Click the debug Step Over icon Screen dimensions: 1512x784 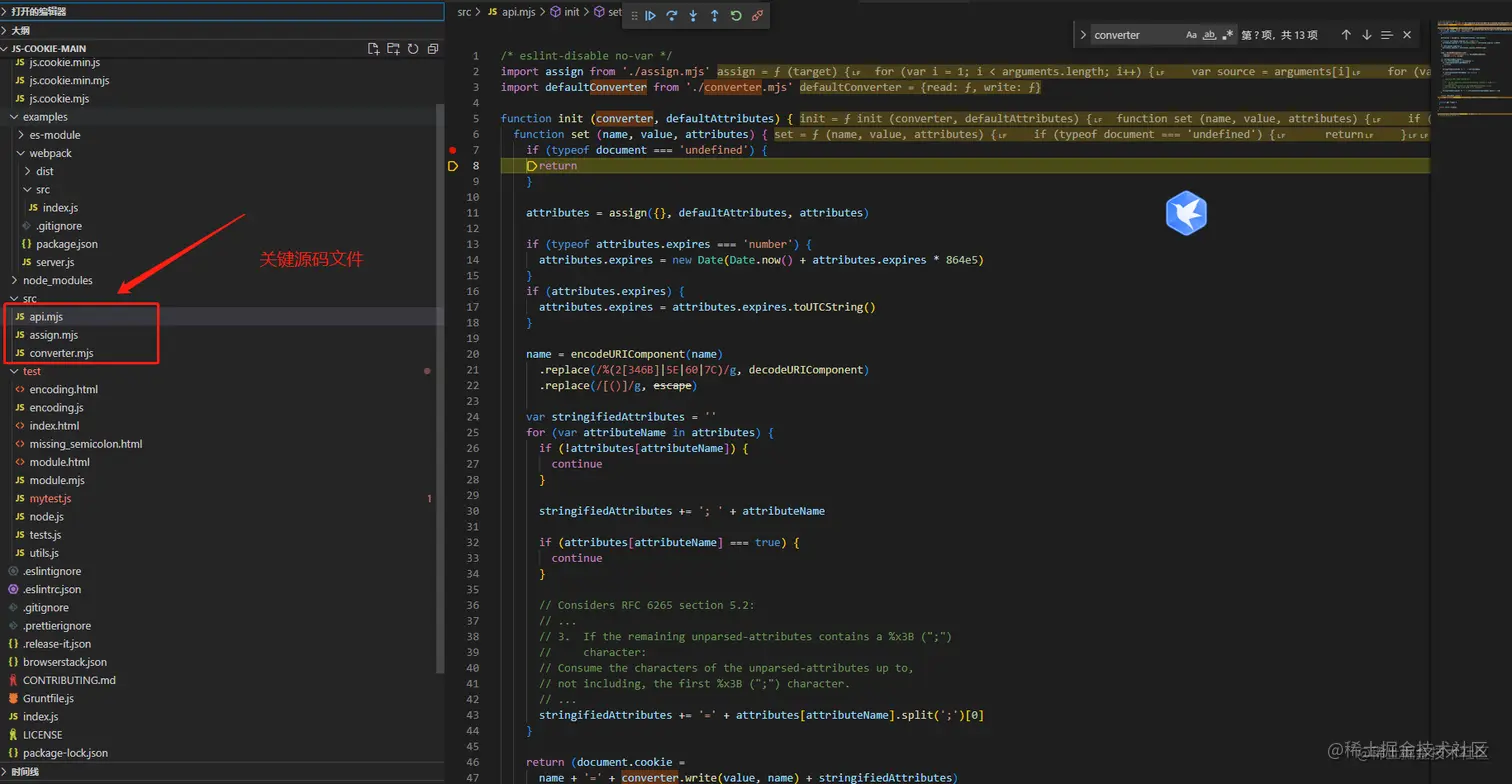pos(672,15)
